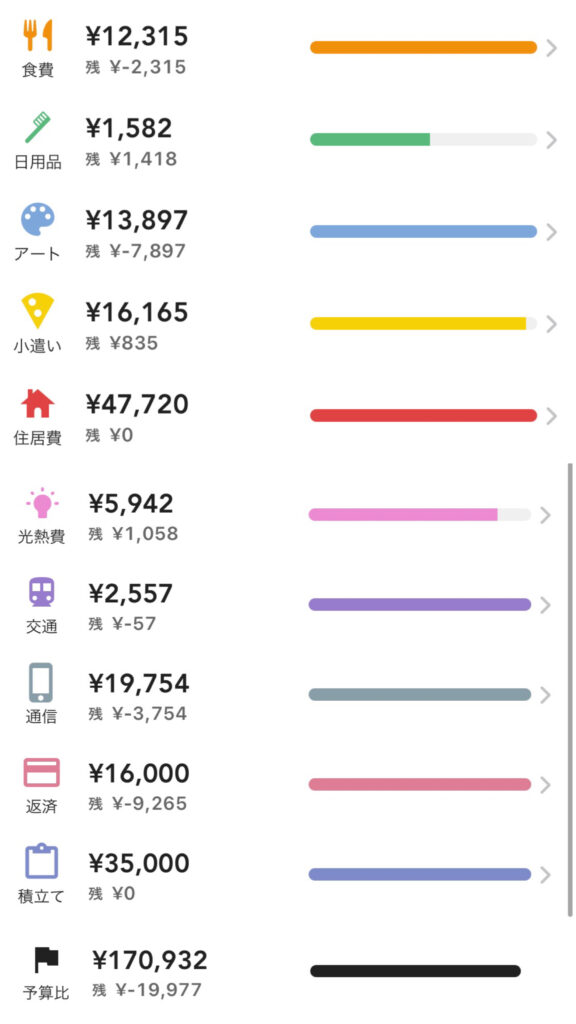Tap the purple train 交通 icon
Screen dimensions: 576x1024
click(x=42, y=593)
